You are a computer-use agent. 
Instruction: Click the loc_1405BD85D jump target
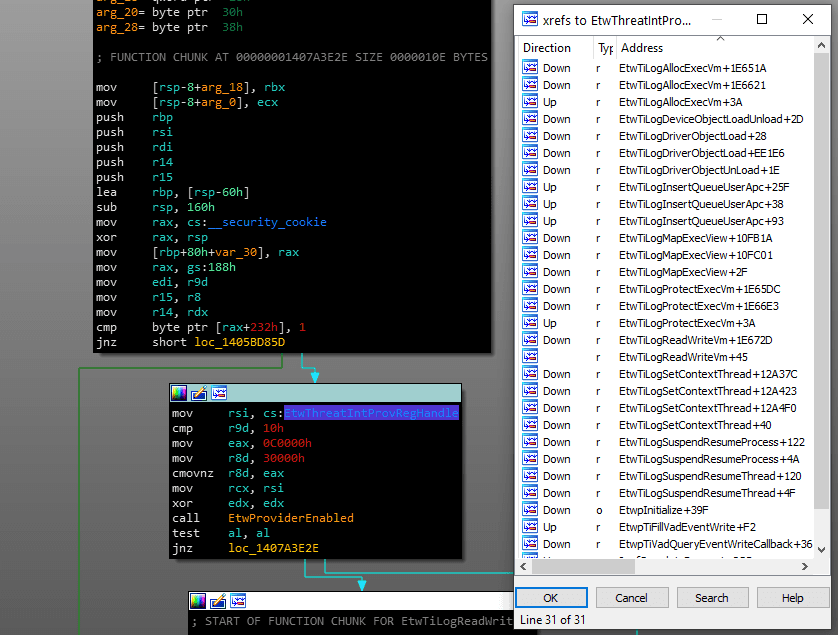(x=239, y=342)
